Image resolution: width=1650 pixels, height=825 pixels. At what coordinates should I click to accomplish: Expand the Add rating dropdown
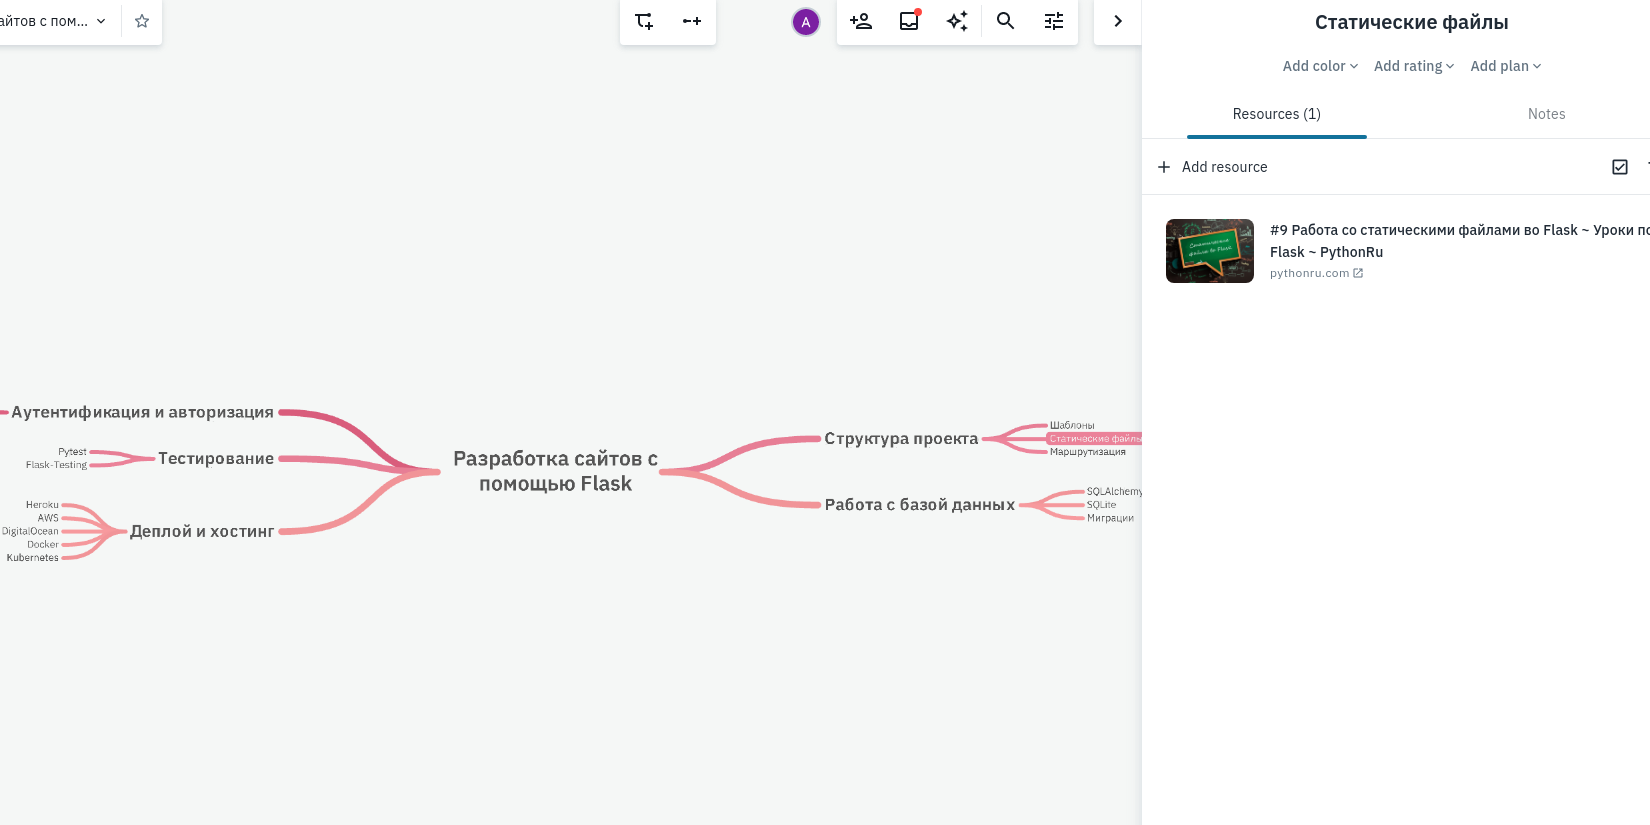pos(1414,66)
